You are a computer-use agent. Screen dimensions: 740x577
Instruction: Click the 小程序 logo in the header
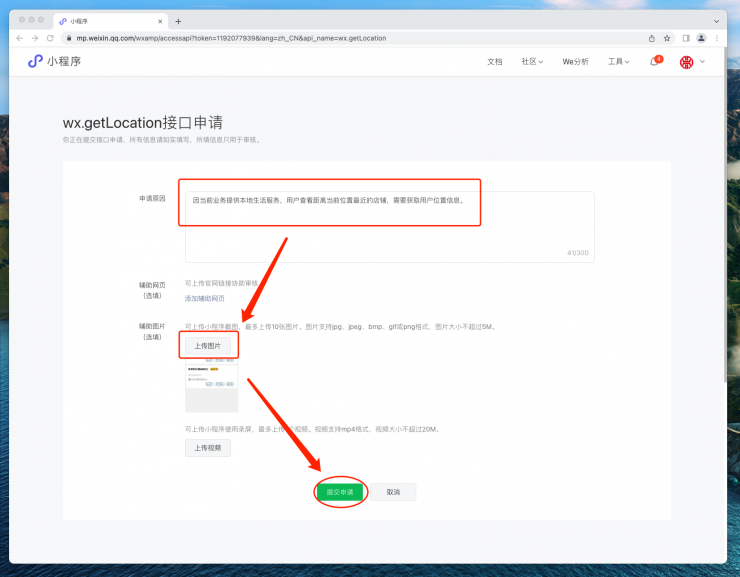click(54, 61)
